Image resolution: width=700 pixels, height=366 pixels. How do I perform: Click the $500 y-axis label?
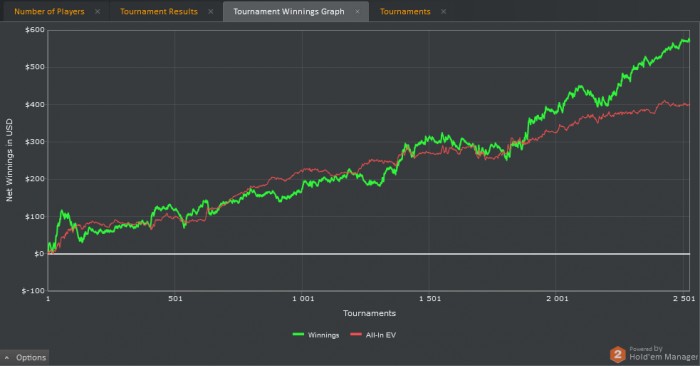[35, 67]
